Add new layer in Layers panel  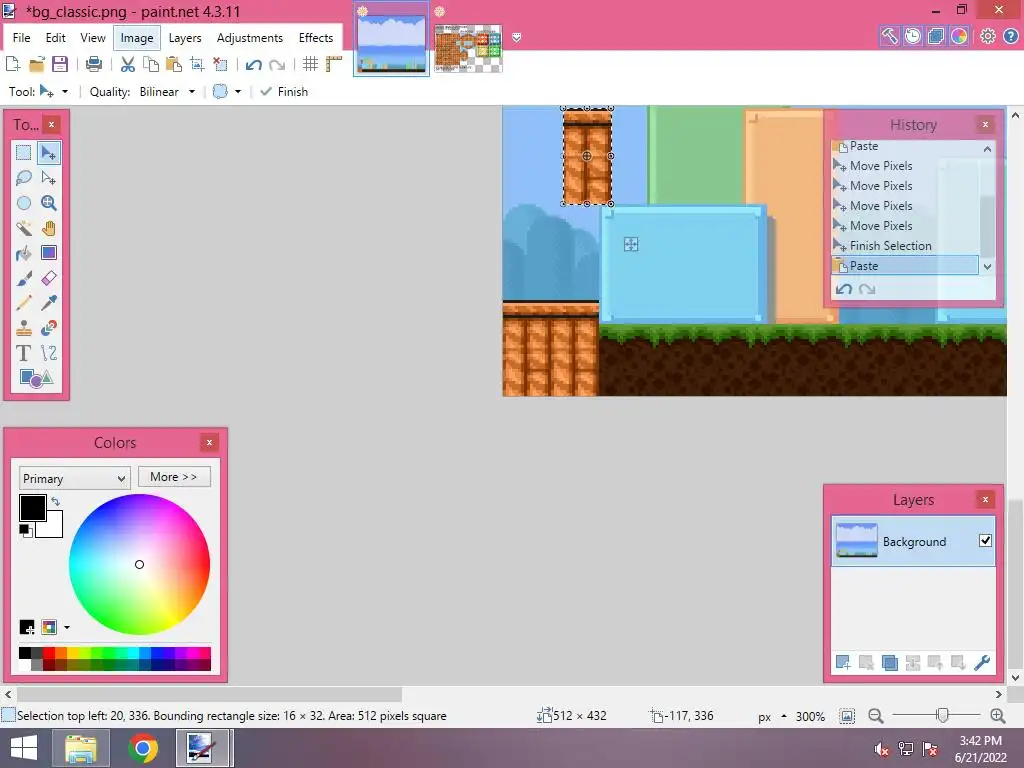[843, 663]
